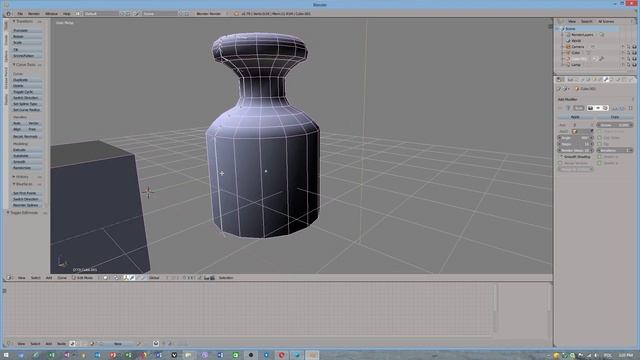Image resolution: width=640 pixels, height=360 pixels.
Task: Click the Info editor type icon
Action: click(x=8, y=13)
